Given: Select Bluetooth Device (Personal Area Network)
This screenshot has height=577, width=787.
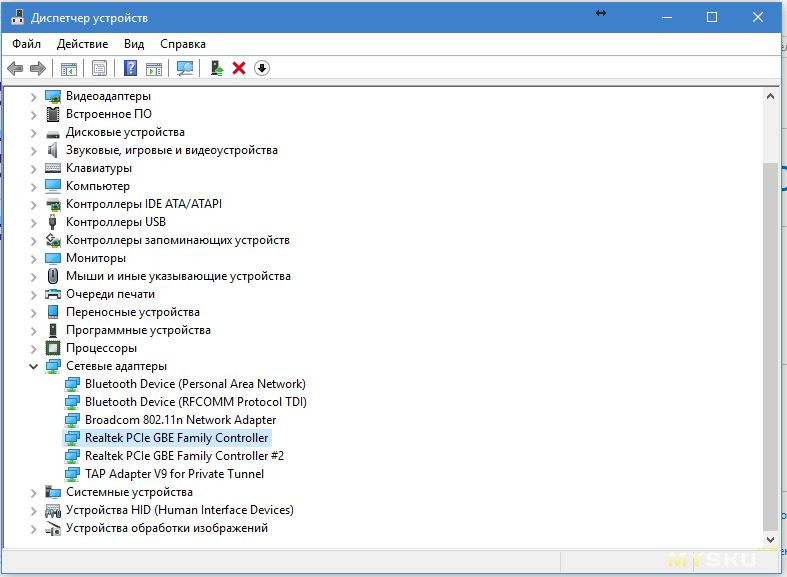Looking at the screenshot, I should pos(195,384).
